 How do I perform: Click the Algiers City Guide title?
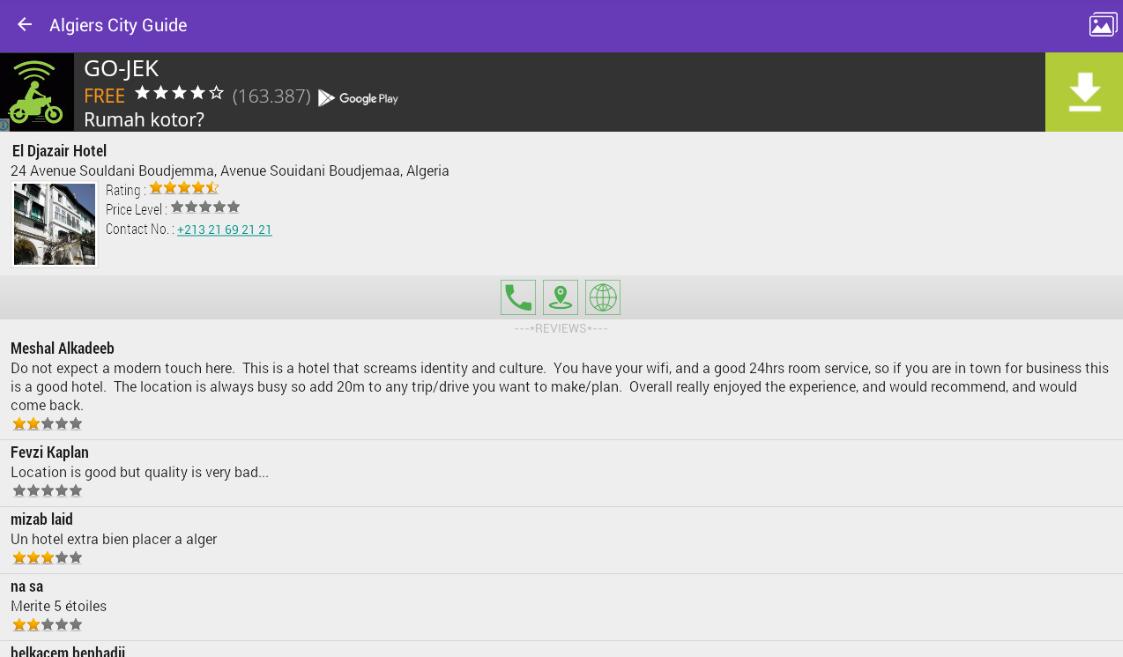point(118,25)
